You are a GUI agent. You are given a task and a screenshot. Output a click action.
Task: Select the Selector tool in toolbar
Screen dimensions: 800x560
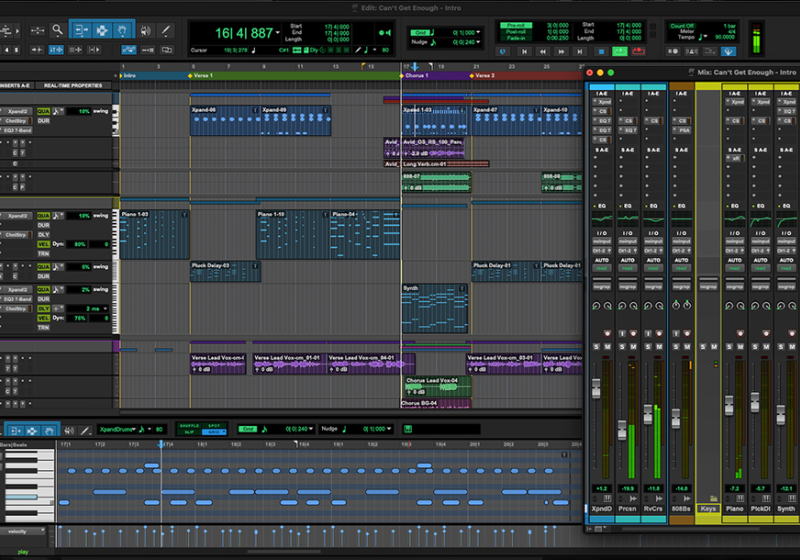tap(102, 31)
